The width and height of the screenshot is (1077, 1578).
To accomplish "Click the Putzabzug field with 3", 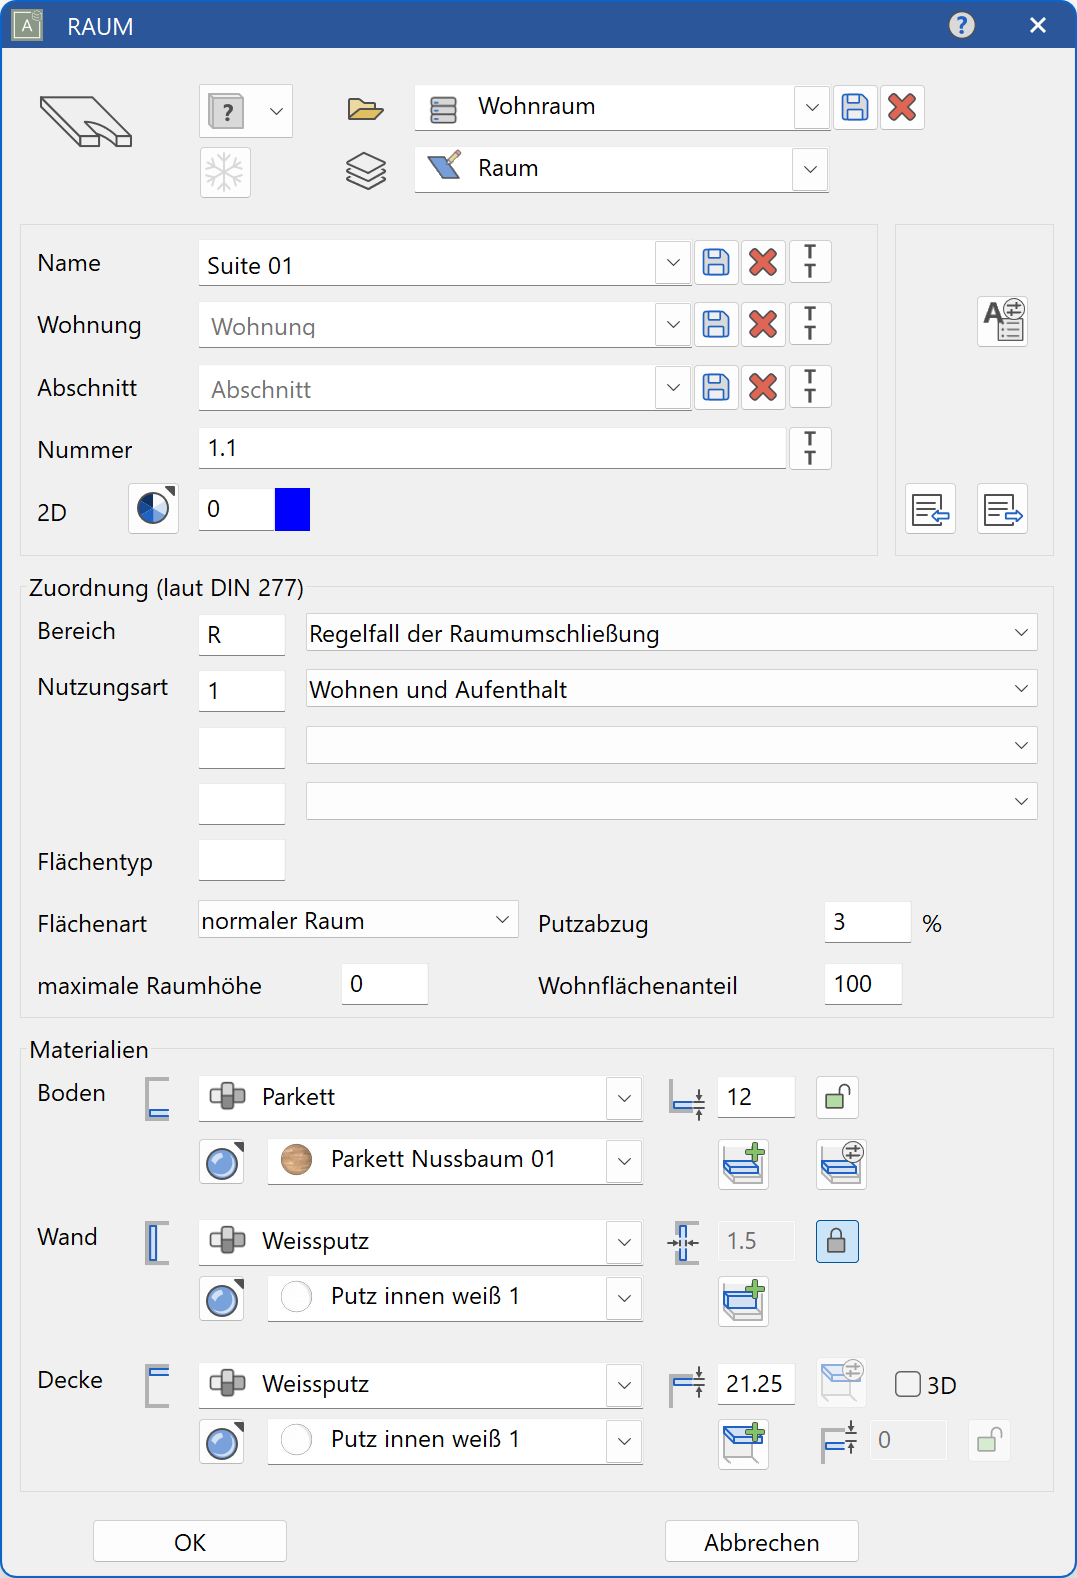I will tap(867, 922).
